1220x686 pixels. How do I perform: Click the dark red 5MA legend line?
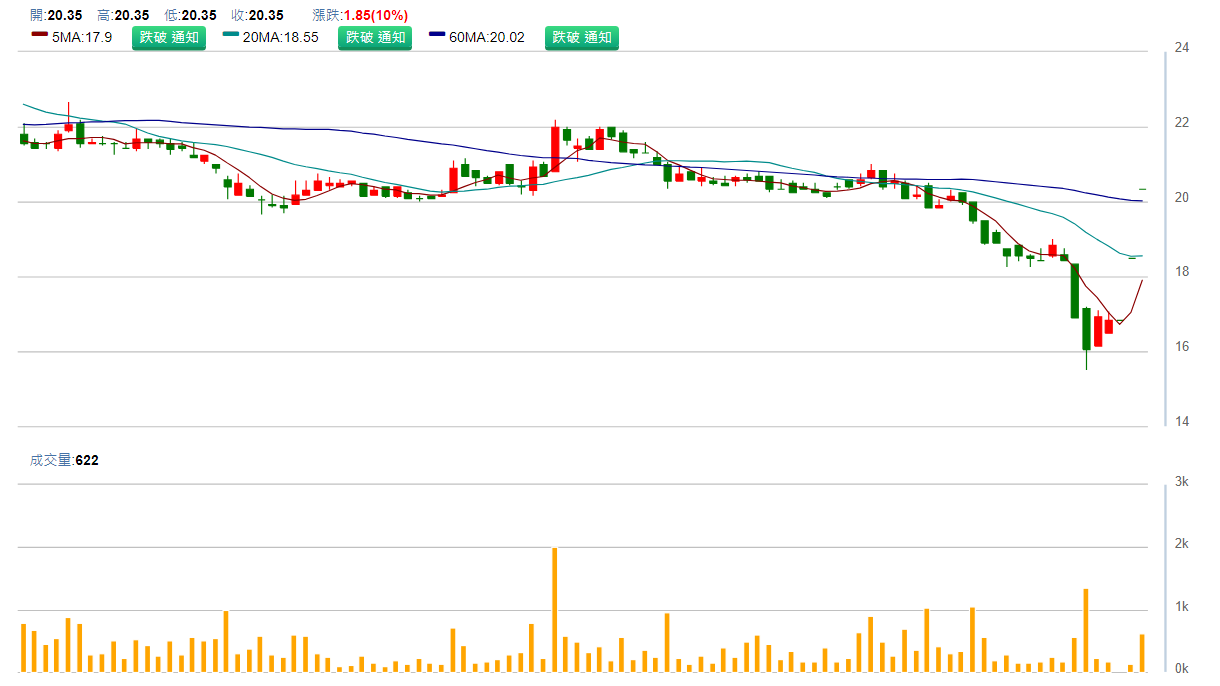pyautogui.click(x=39, y=35)
